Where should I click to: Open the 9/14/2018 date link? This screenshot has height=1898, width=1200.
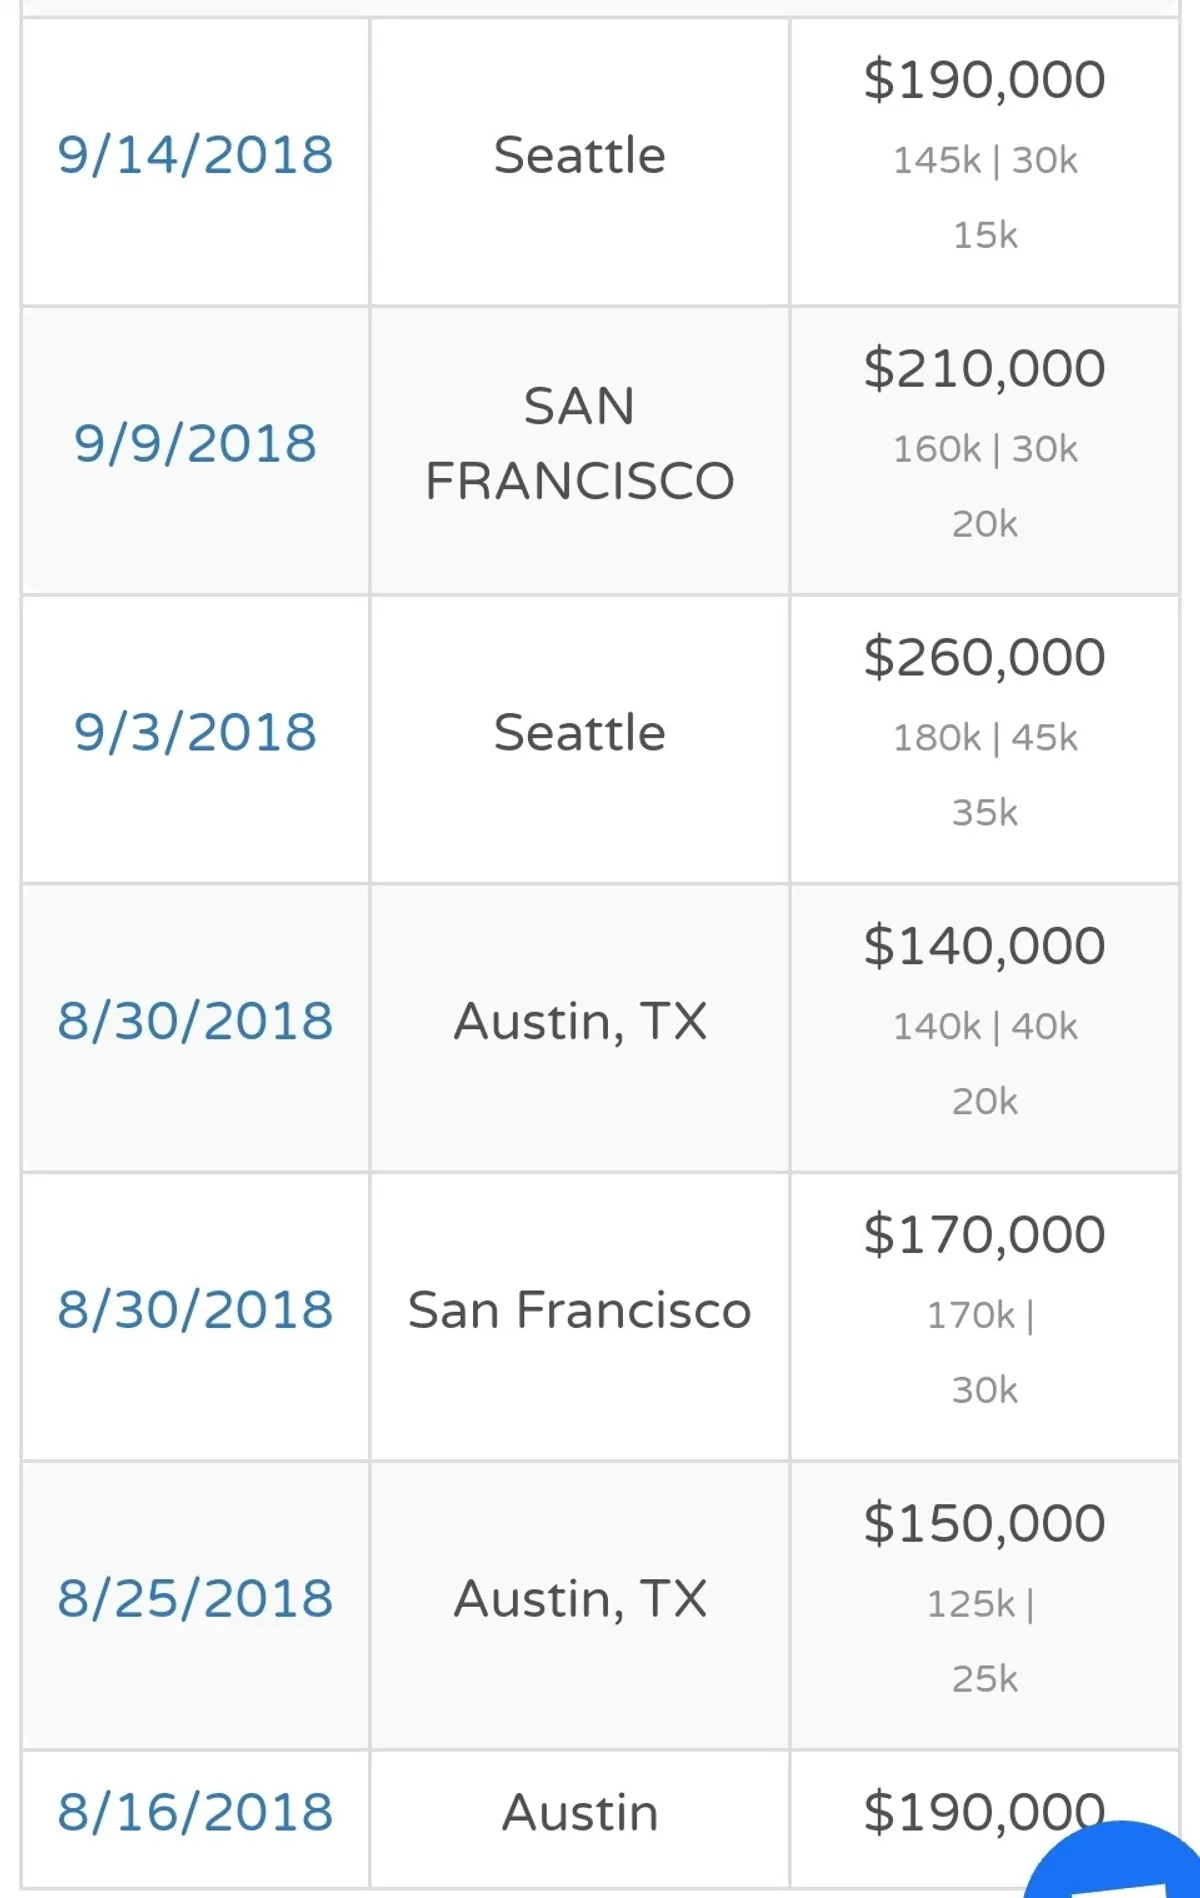click(195, 156)
